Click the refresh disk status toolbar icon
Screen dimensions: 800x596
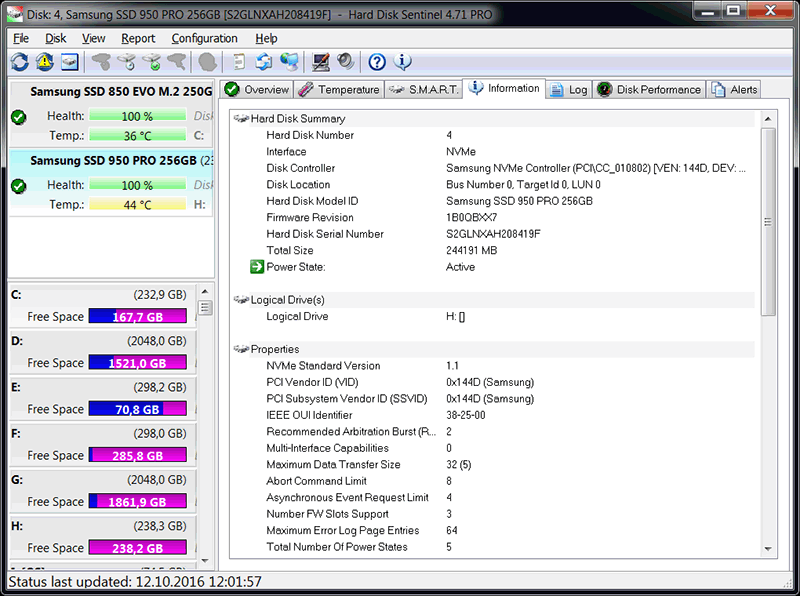20,62
